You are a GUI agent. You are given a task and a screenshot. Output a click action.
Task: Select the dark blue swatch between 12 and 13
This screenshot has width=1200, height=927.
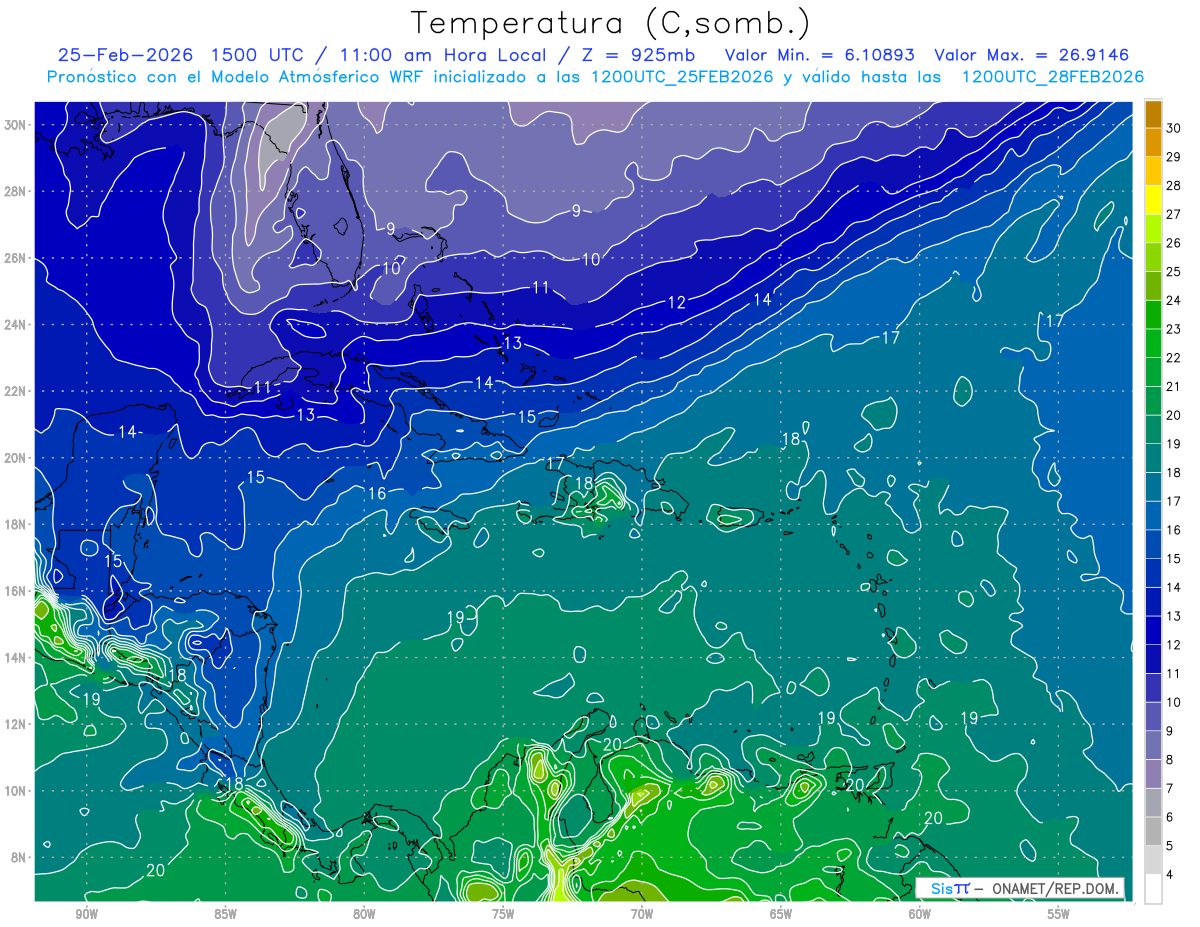coord(1153,630)
